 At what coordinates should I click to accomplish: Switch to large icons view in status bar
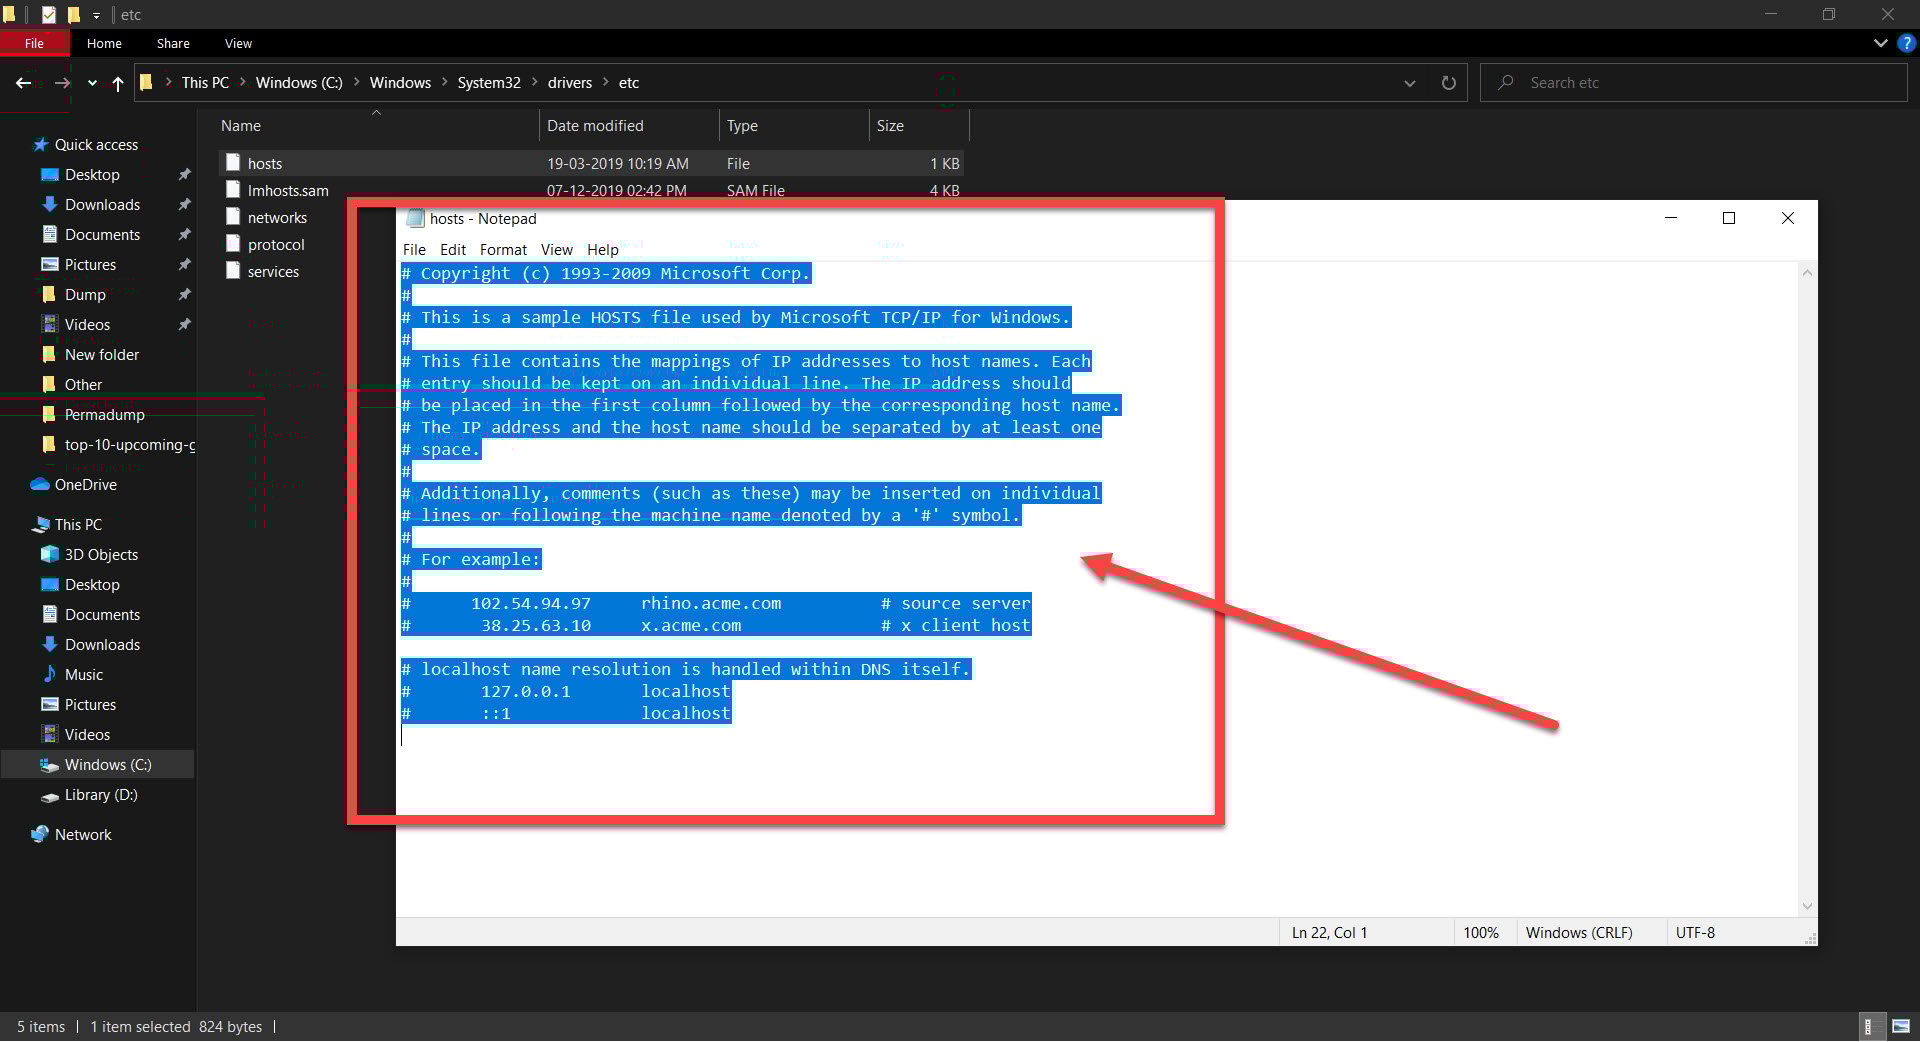(1901, 1026)
